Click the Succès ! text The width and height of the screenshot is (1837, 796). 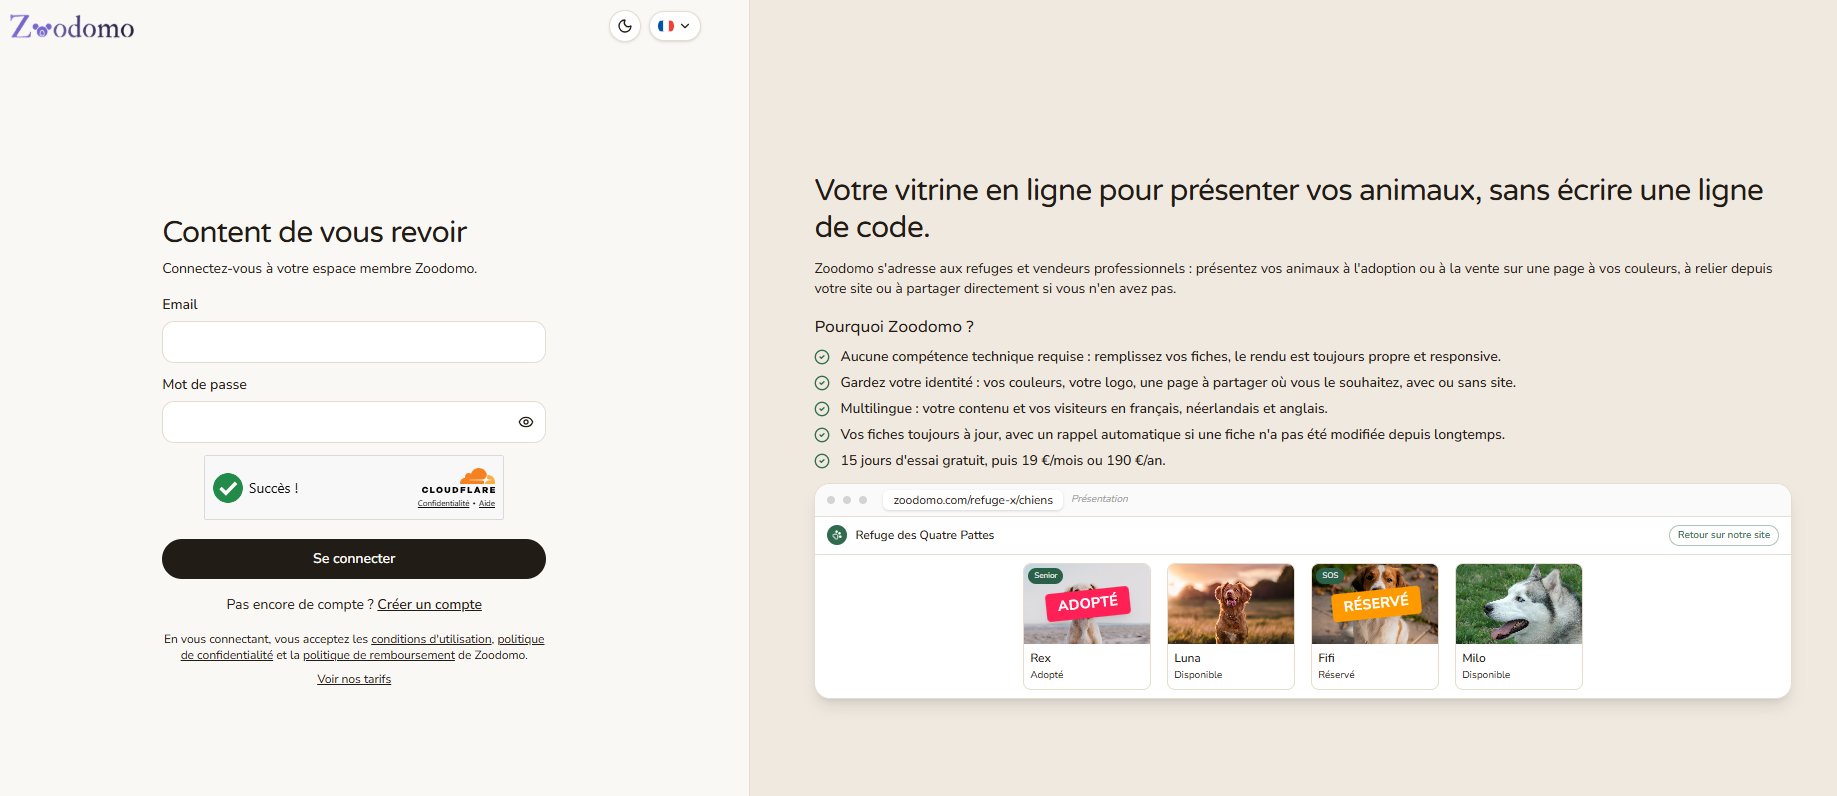tap(273, 489)
